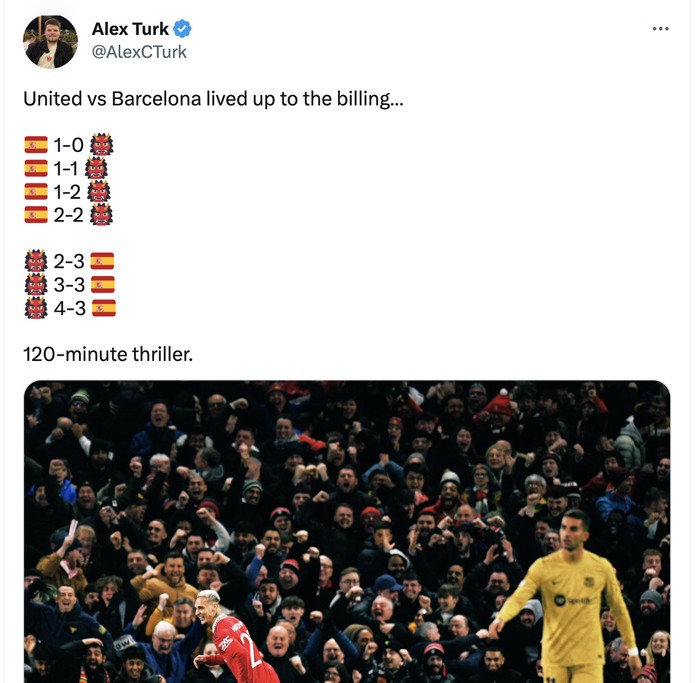Click the red devil emoji before 4-3
Viewport: 700px width, 683px height.
[x=36, y=308]
